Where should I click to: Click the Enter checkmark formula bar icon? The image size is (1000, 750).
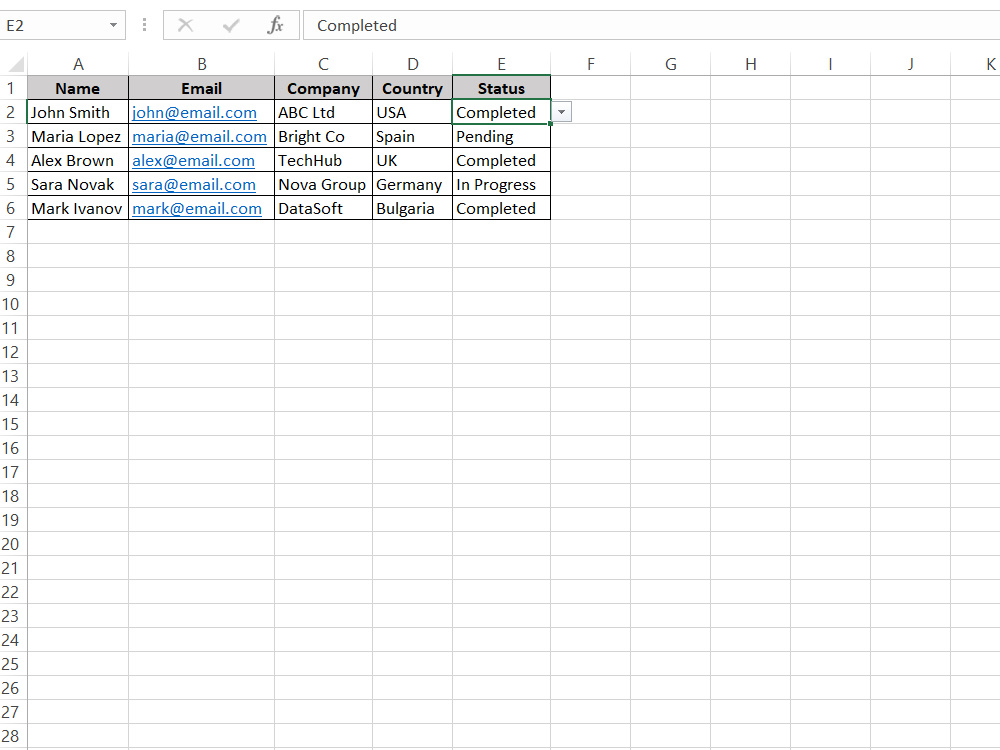[231, 26]
